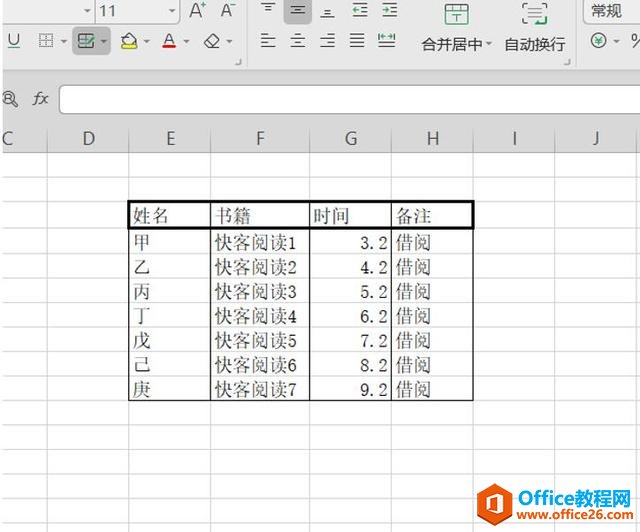This screenshot has height=532, width=640.
Task: Open the currency format dropdown arrow
Action: click(x=616, y=41)
